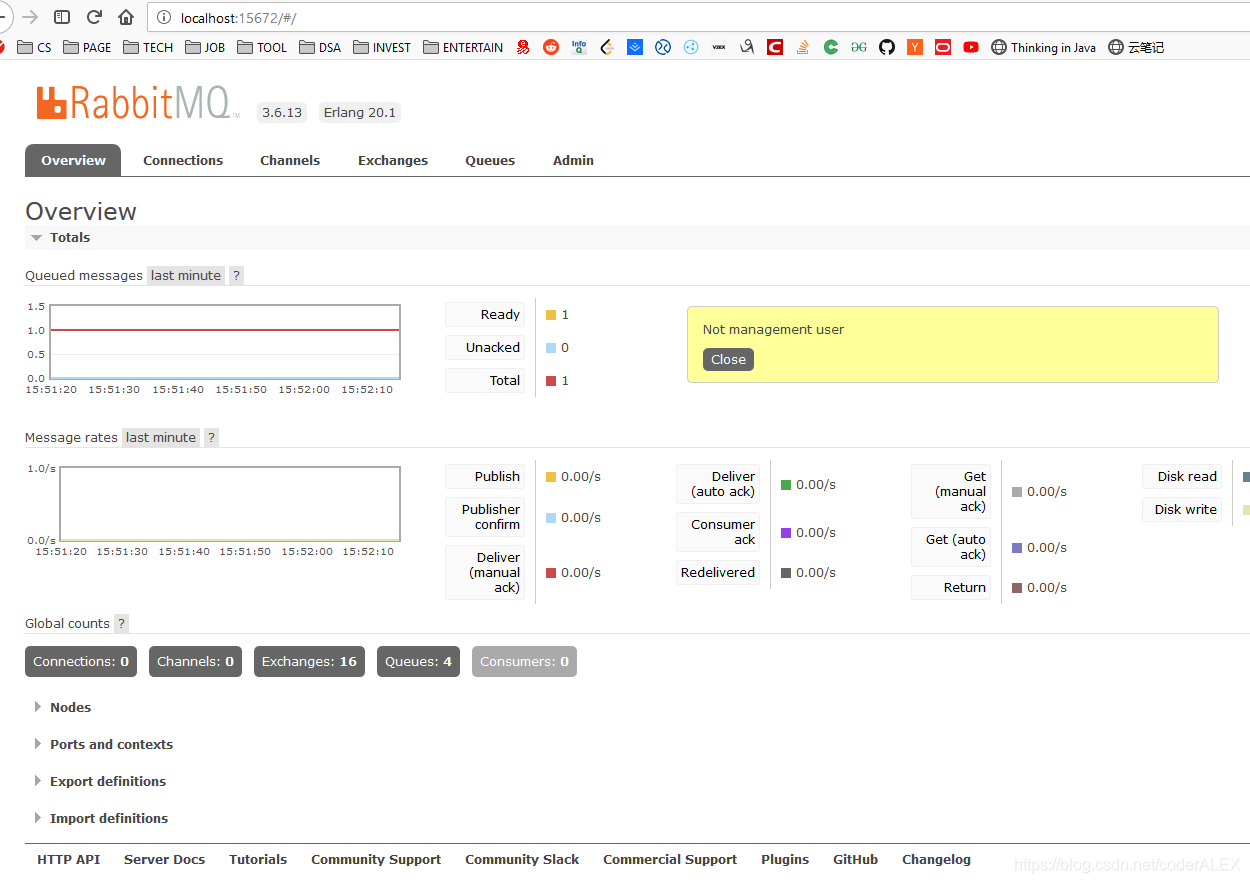Open the Connections: 0 count button
1250x883 pixels.
[x=81, y=661]
